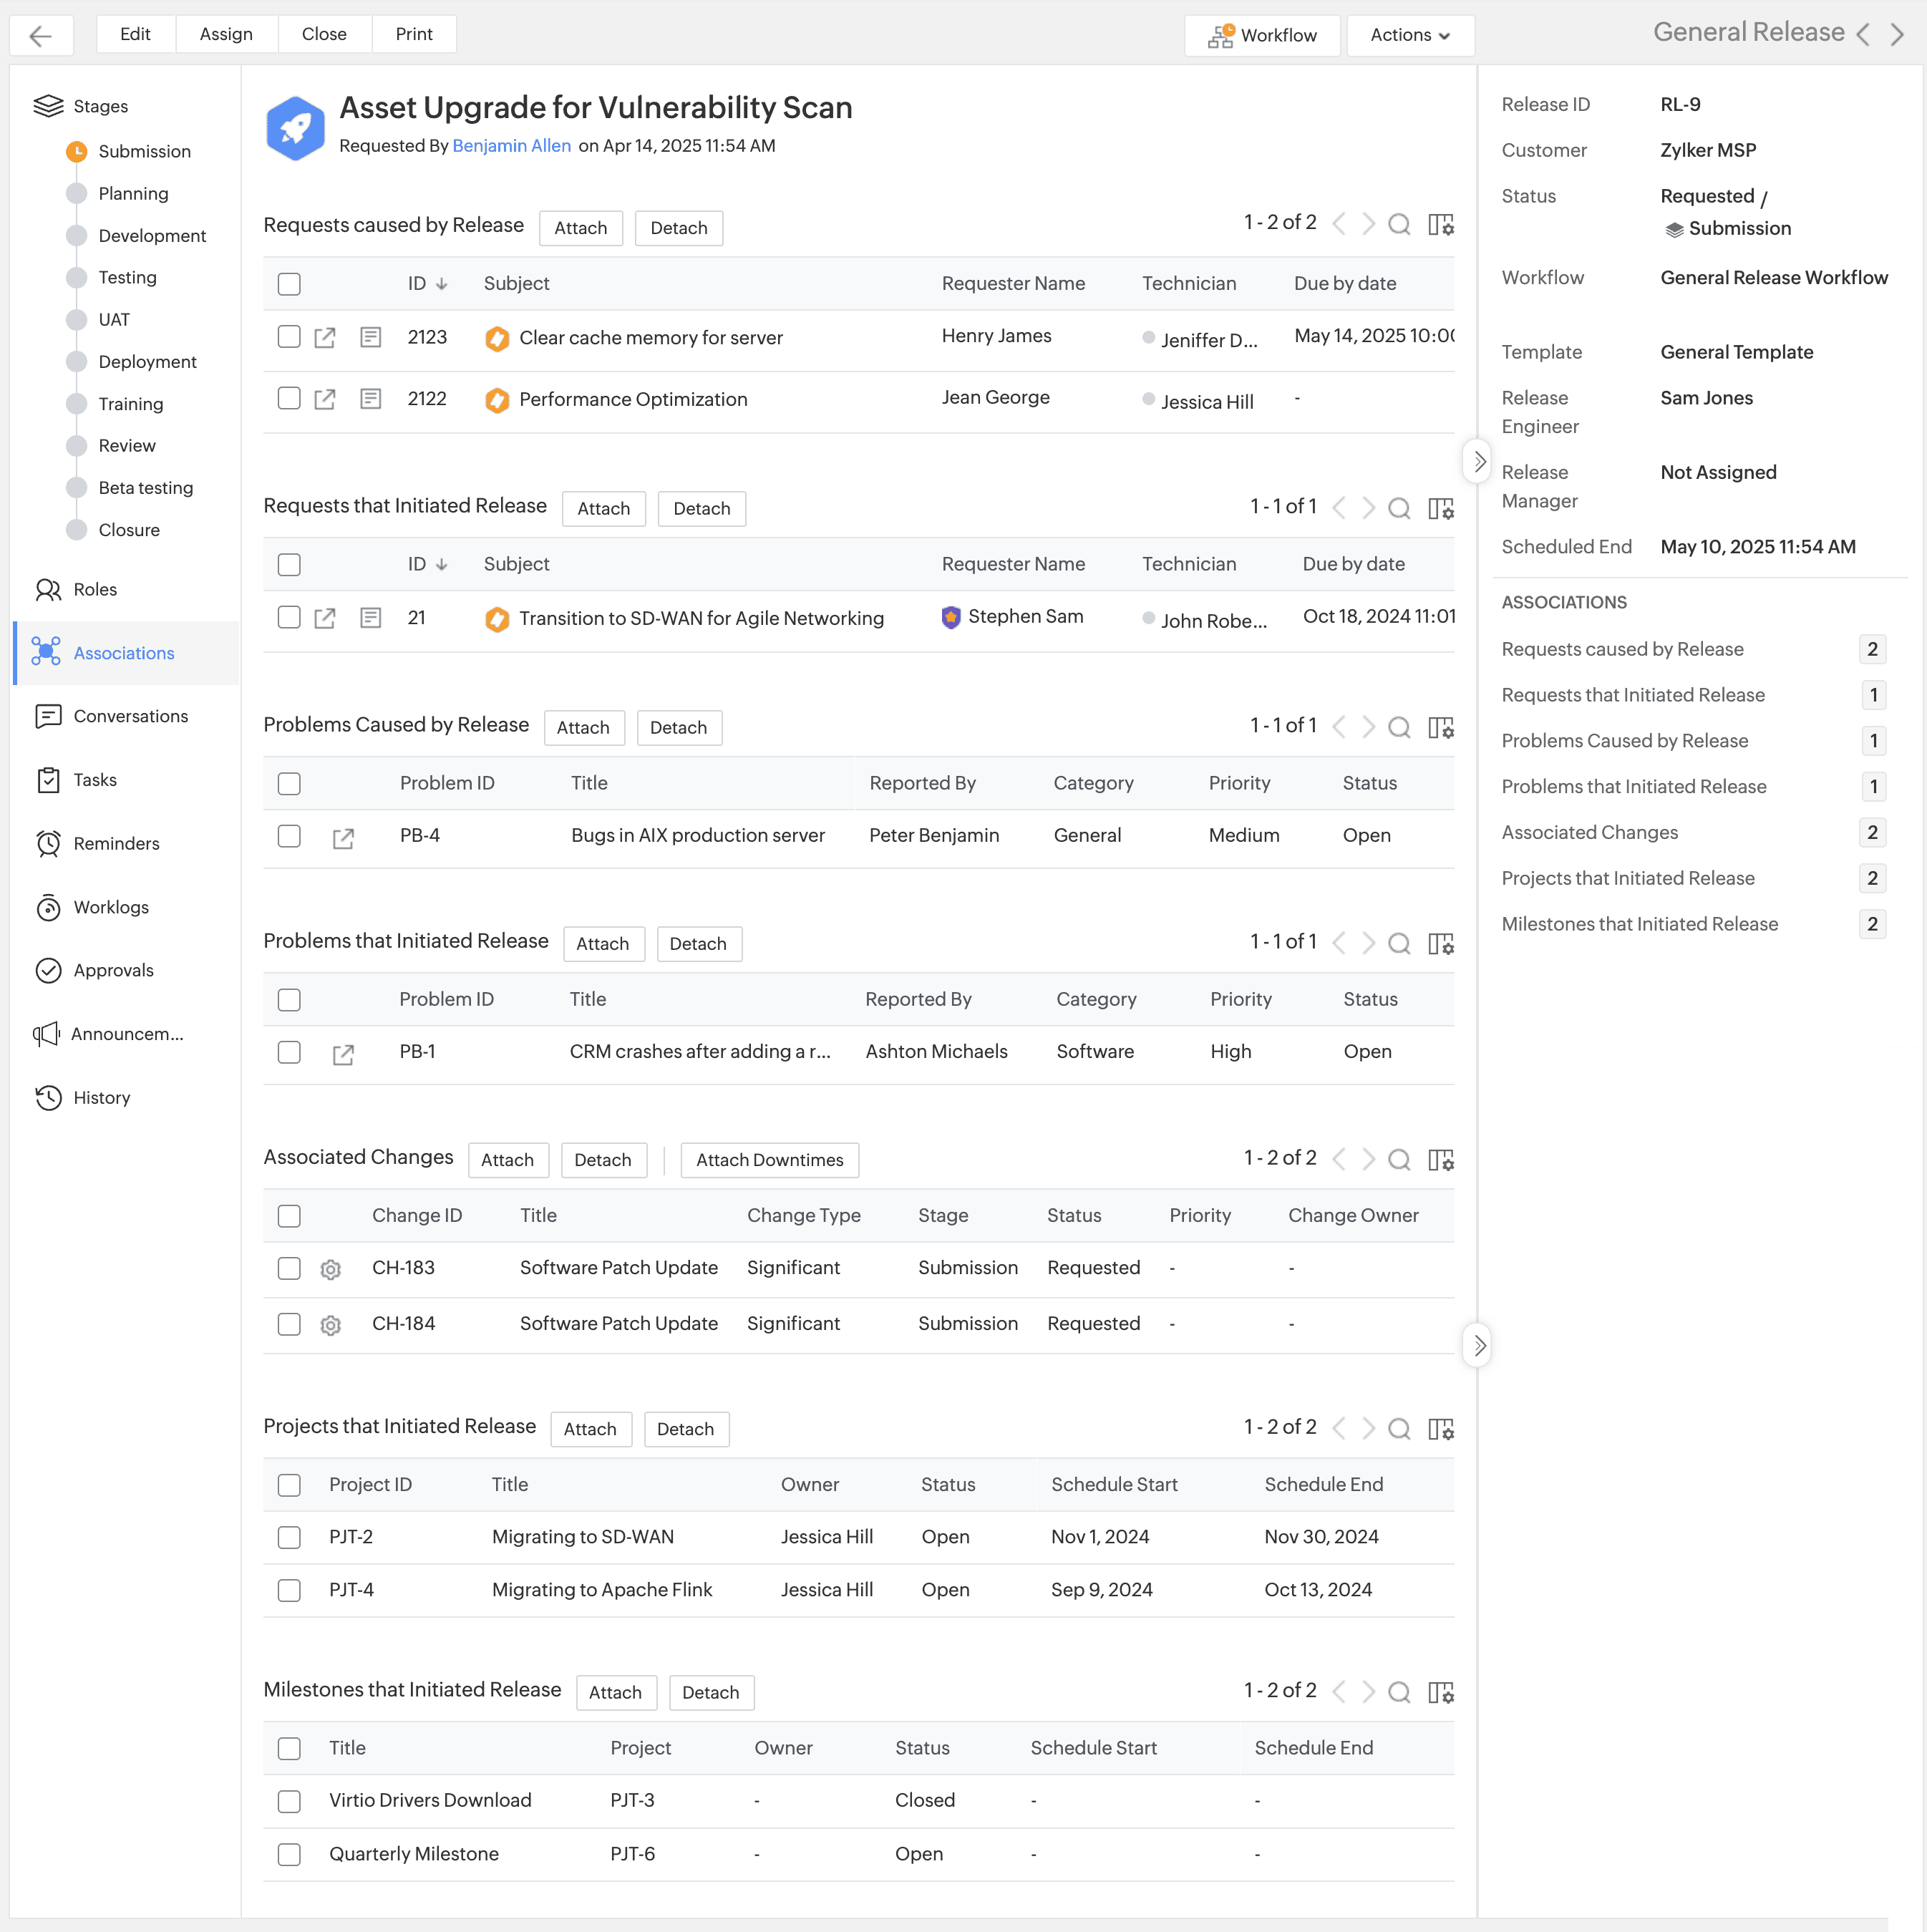Go to next release arrow icon
The height and width of the screenshot is (1932, 1927).
click(1897, 34)
